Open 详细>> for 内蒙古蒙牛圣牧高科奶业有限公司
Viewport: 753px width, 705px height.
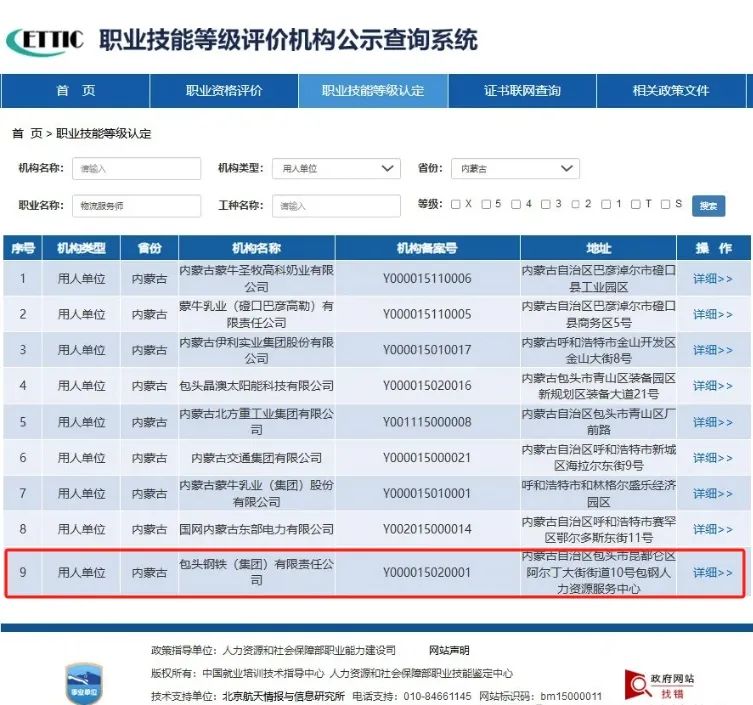[x=713, y=279]
